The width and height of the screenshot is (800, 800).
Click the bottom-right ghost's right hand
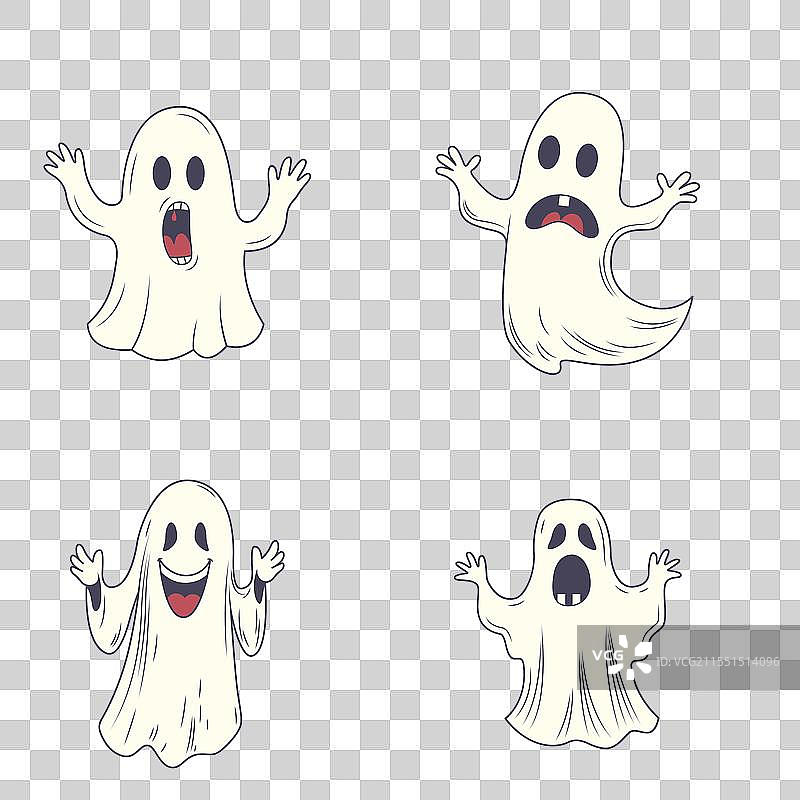tap(663, 565)
